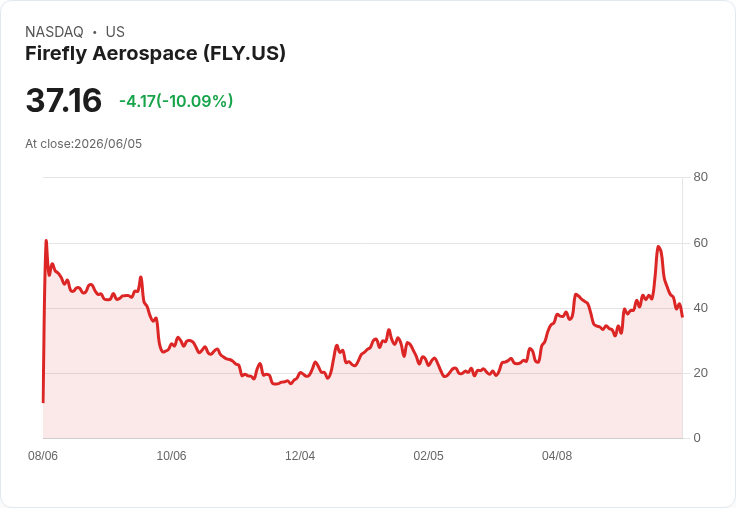Click the 20 y-axis value label
The height and width of the screenshot is (508, 736).
point(700,373)
